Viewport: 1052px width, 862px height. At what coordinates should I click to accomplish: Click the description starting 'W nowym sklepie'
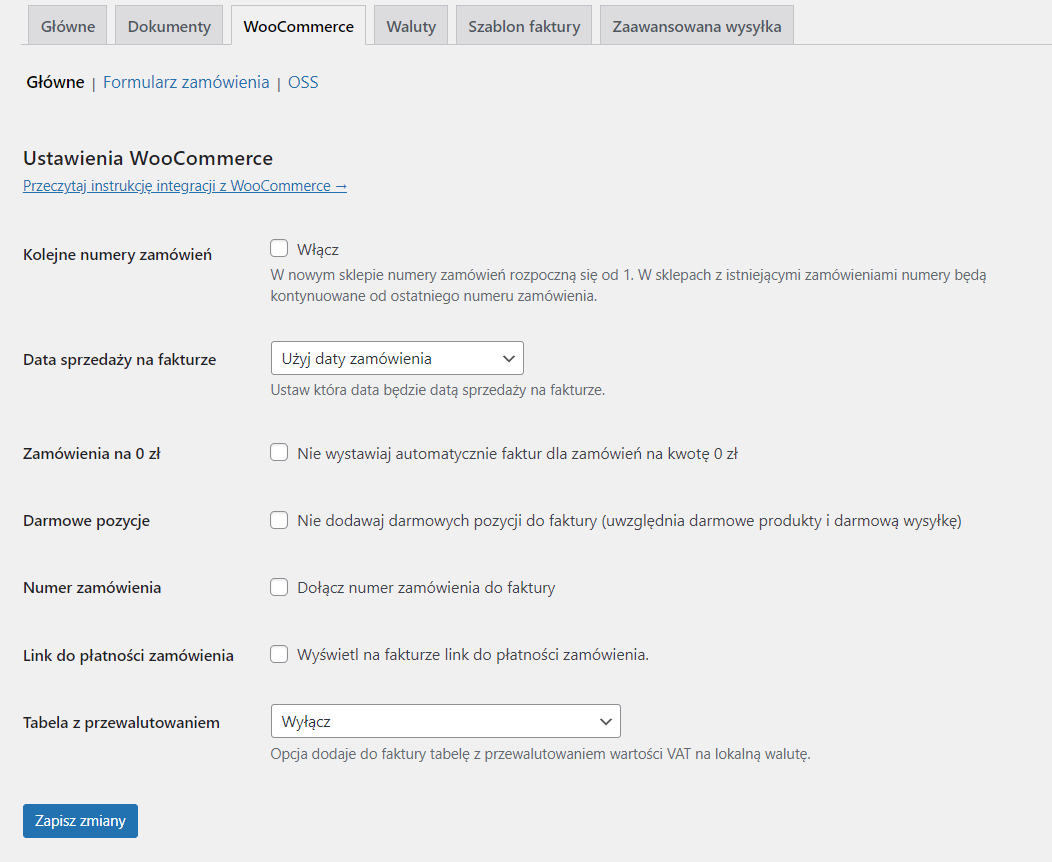[628, 285]
